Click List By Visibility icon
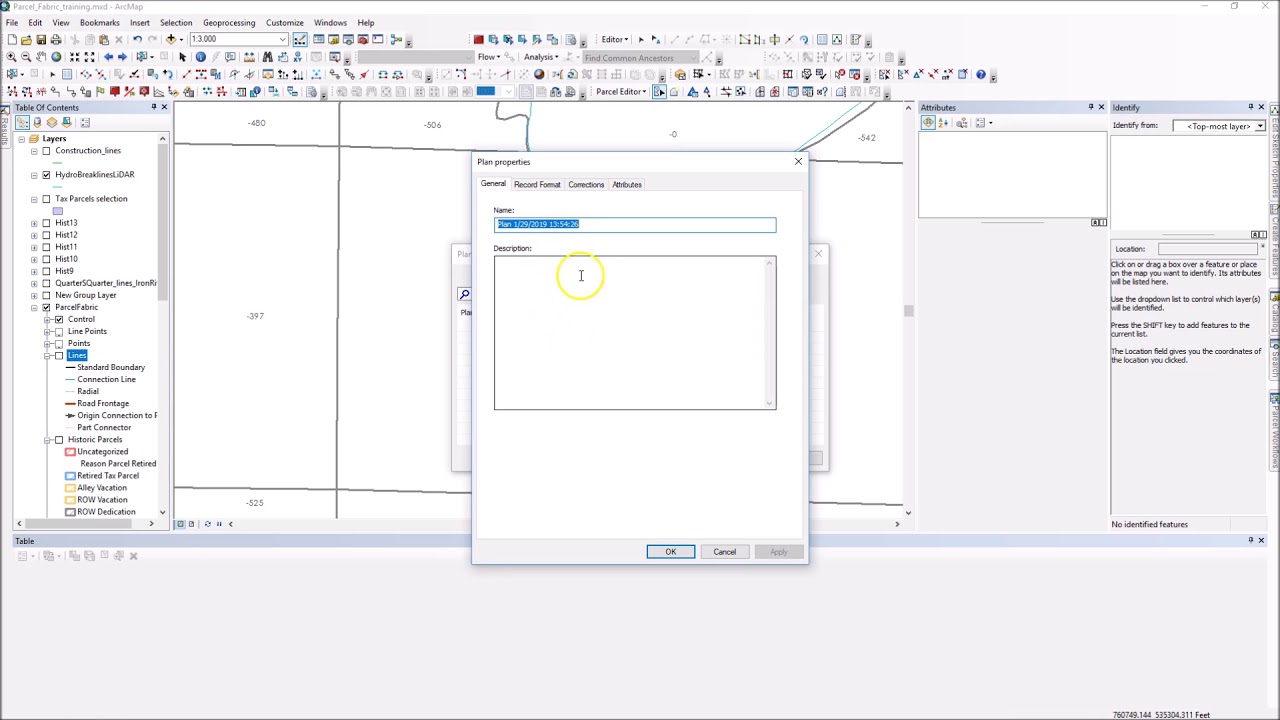The height and width of the screenshot is (720, 1280). [52, 122]
